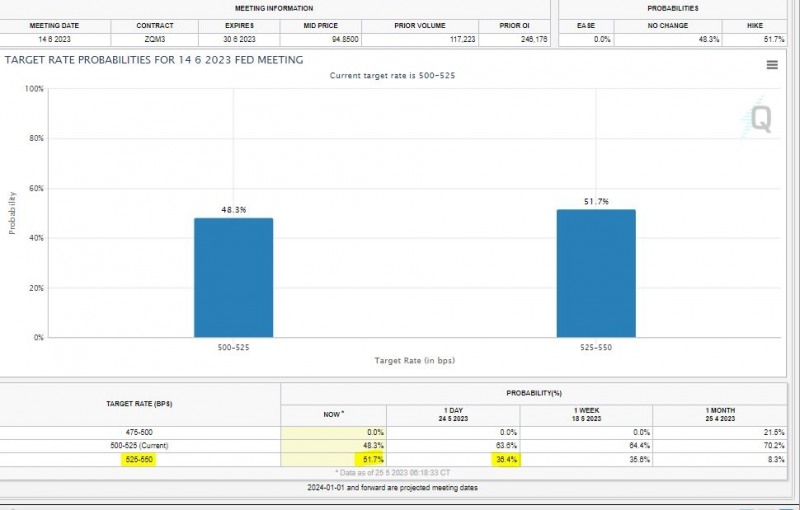Click the 'Data as of' timestamp footnote
800x510 pixels.
[392, 473]
